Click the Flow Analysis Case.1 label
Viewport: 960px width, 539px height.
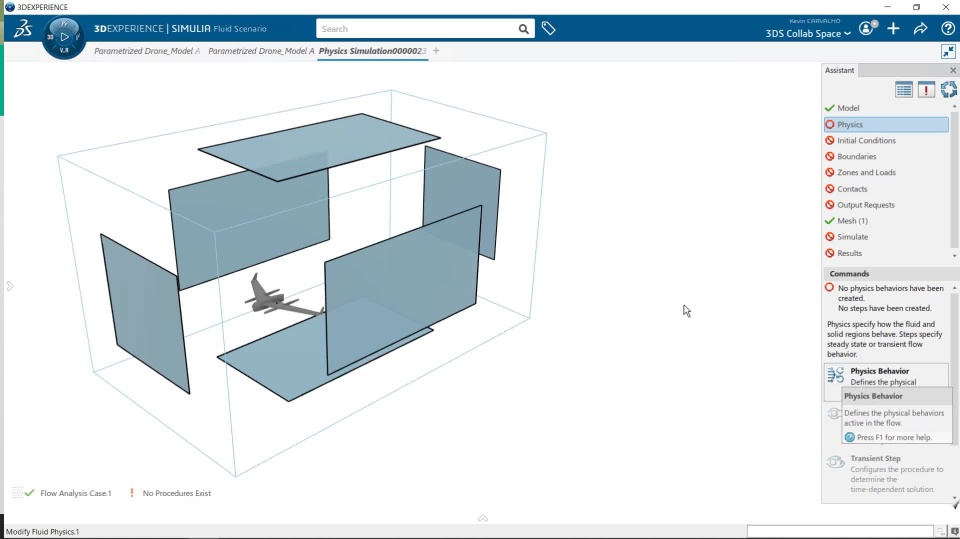pyautogui.click(x=76, y=493)
